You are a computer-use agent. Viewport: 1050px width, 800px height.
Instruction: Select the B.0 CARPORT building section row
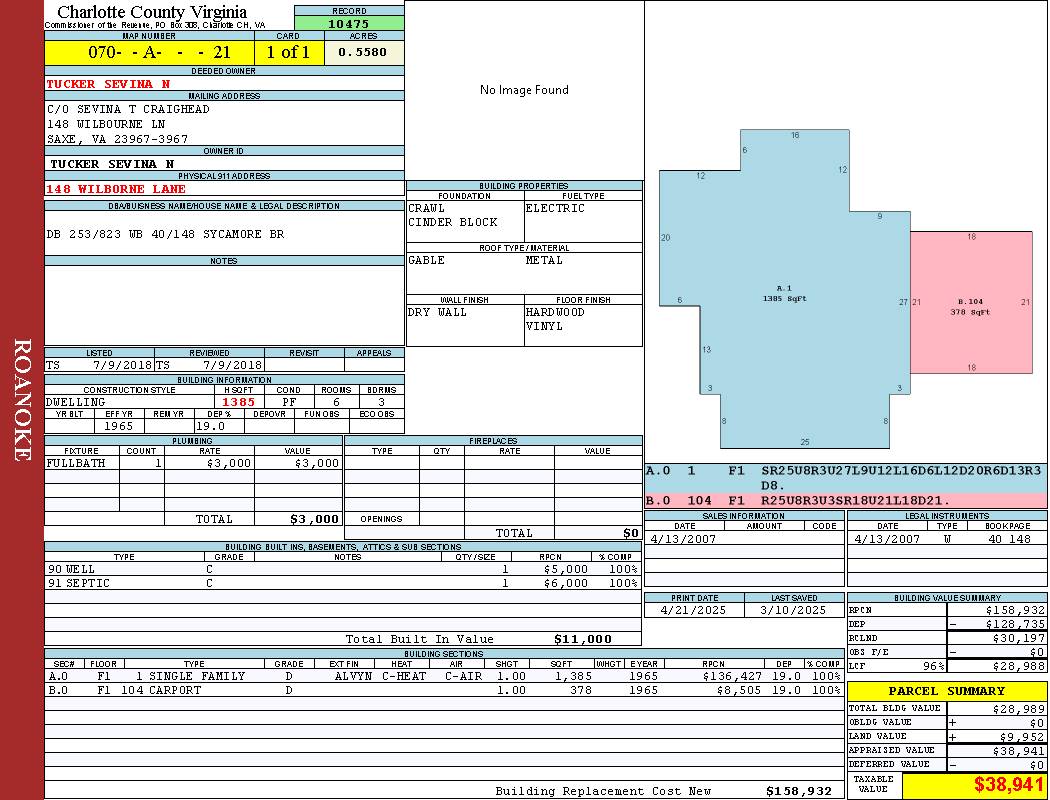440,690
